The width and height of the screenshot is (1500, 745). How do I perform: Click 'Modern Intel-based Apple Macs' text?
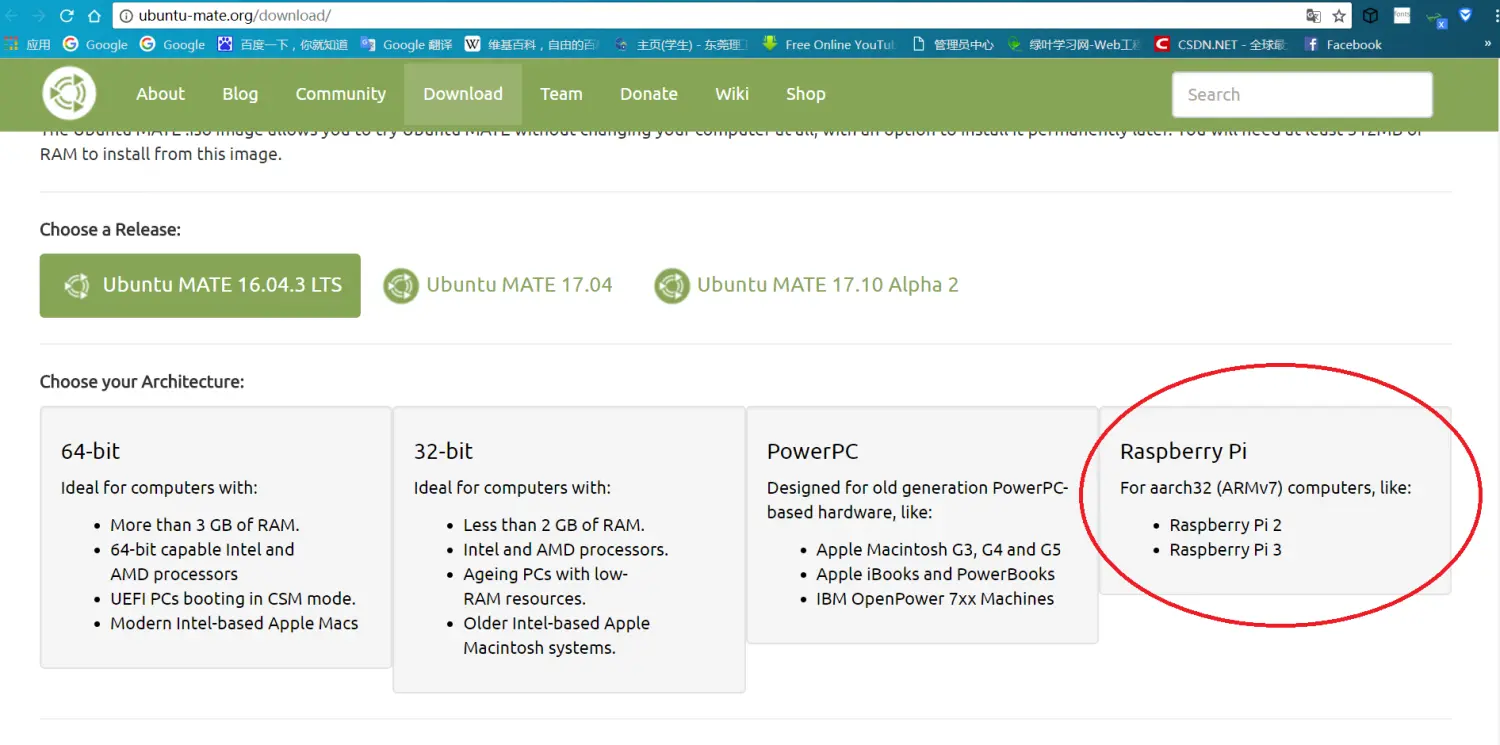pos(234,623)
